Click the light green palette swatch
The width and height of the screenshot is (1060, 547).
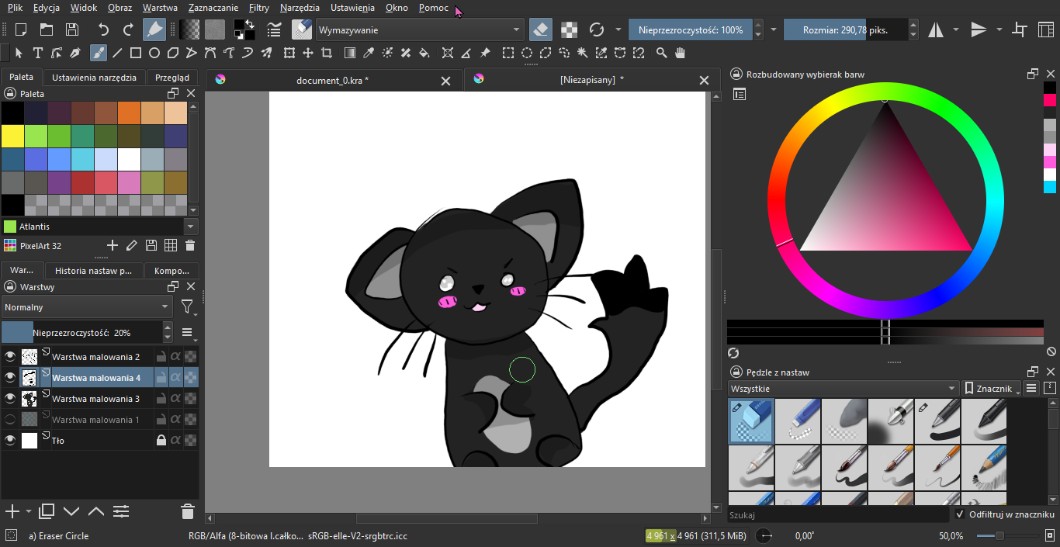pyautogui.click(x=36, y=135)
